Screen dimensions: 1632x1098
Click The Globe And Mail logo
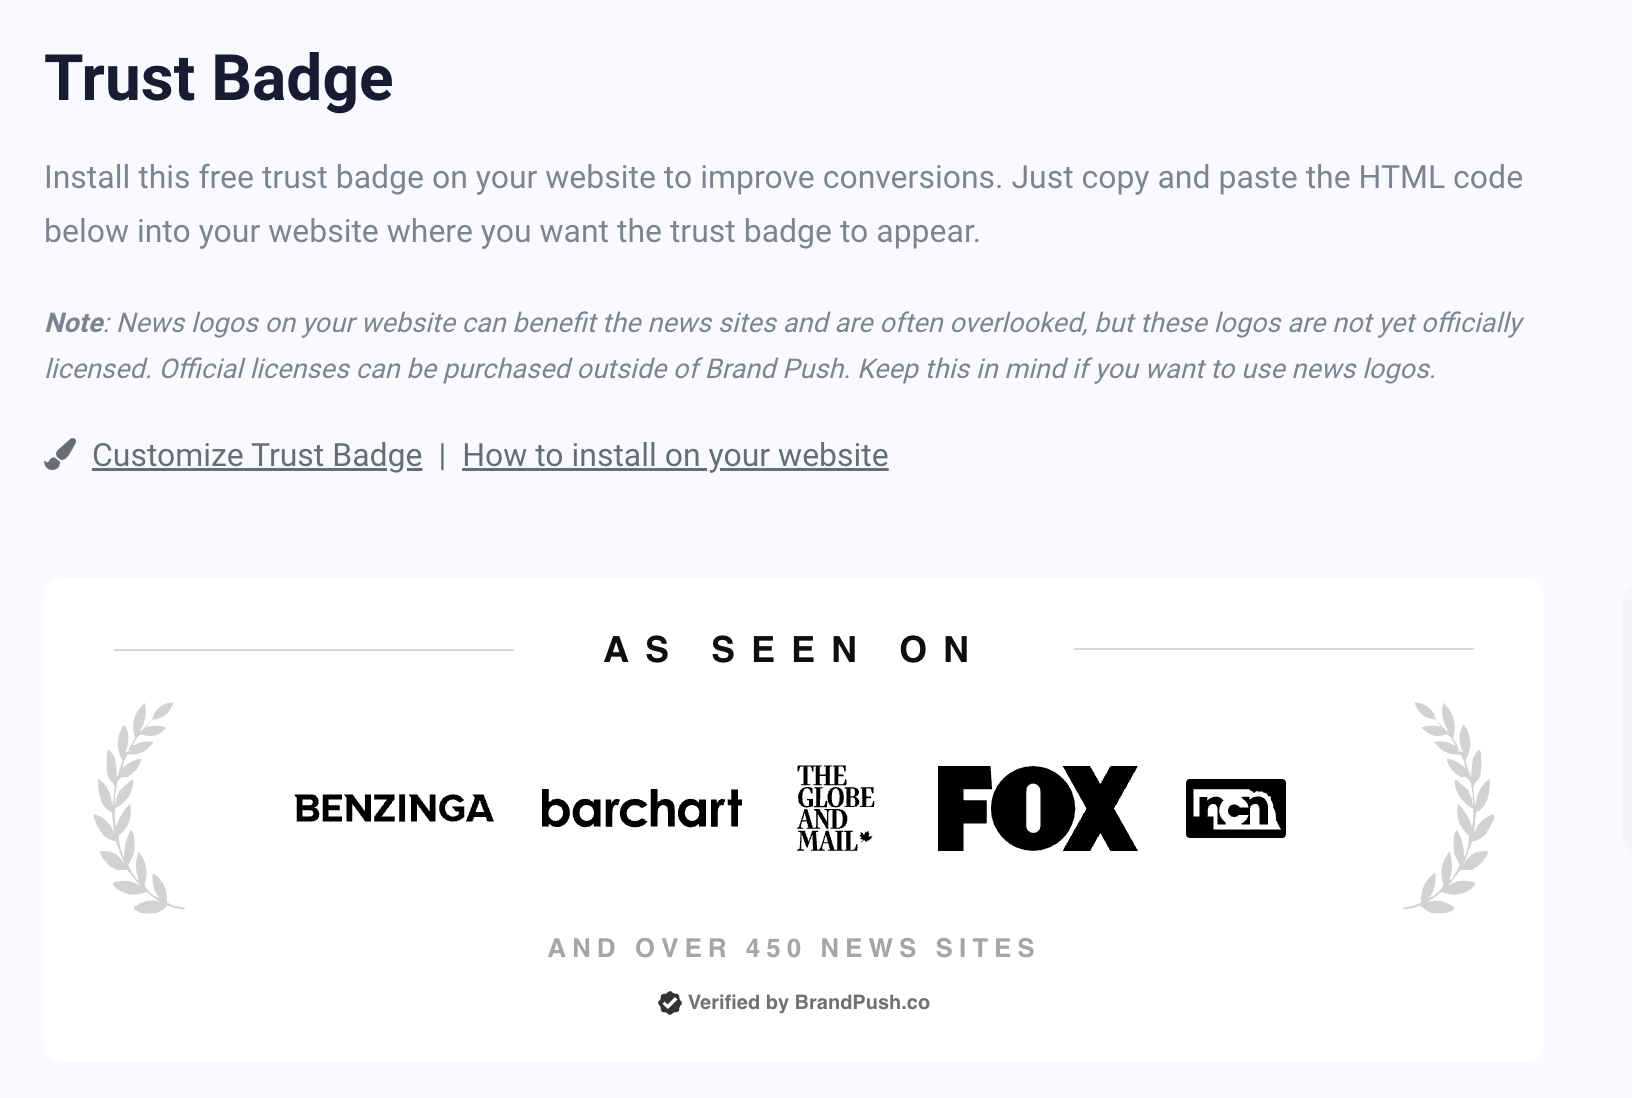pos(836,806)
